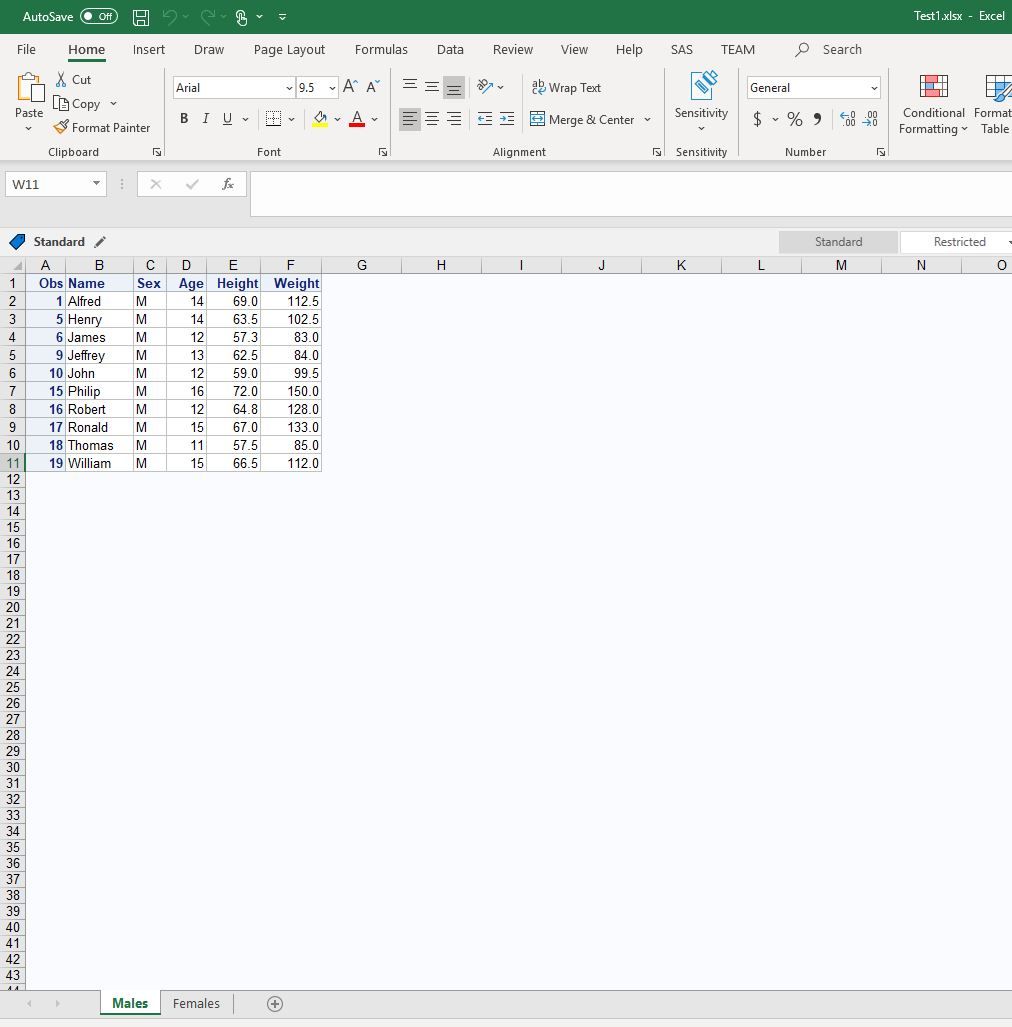1012x1027 pixels.
Task: Click the Cut button in Clipboard group
Action: pos(72,79)
